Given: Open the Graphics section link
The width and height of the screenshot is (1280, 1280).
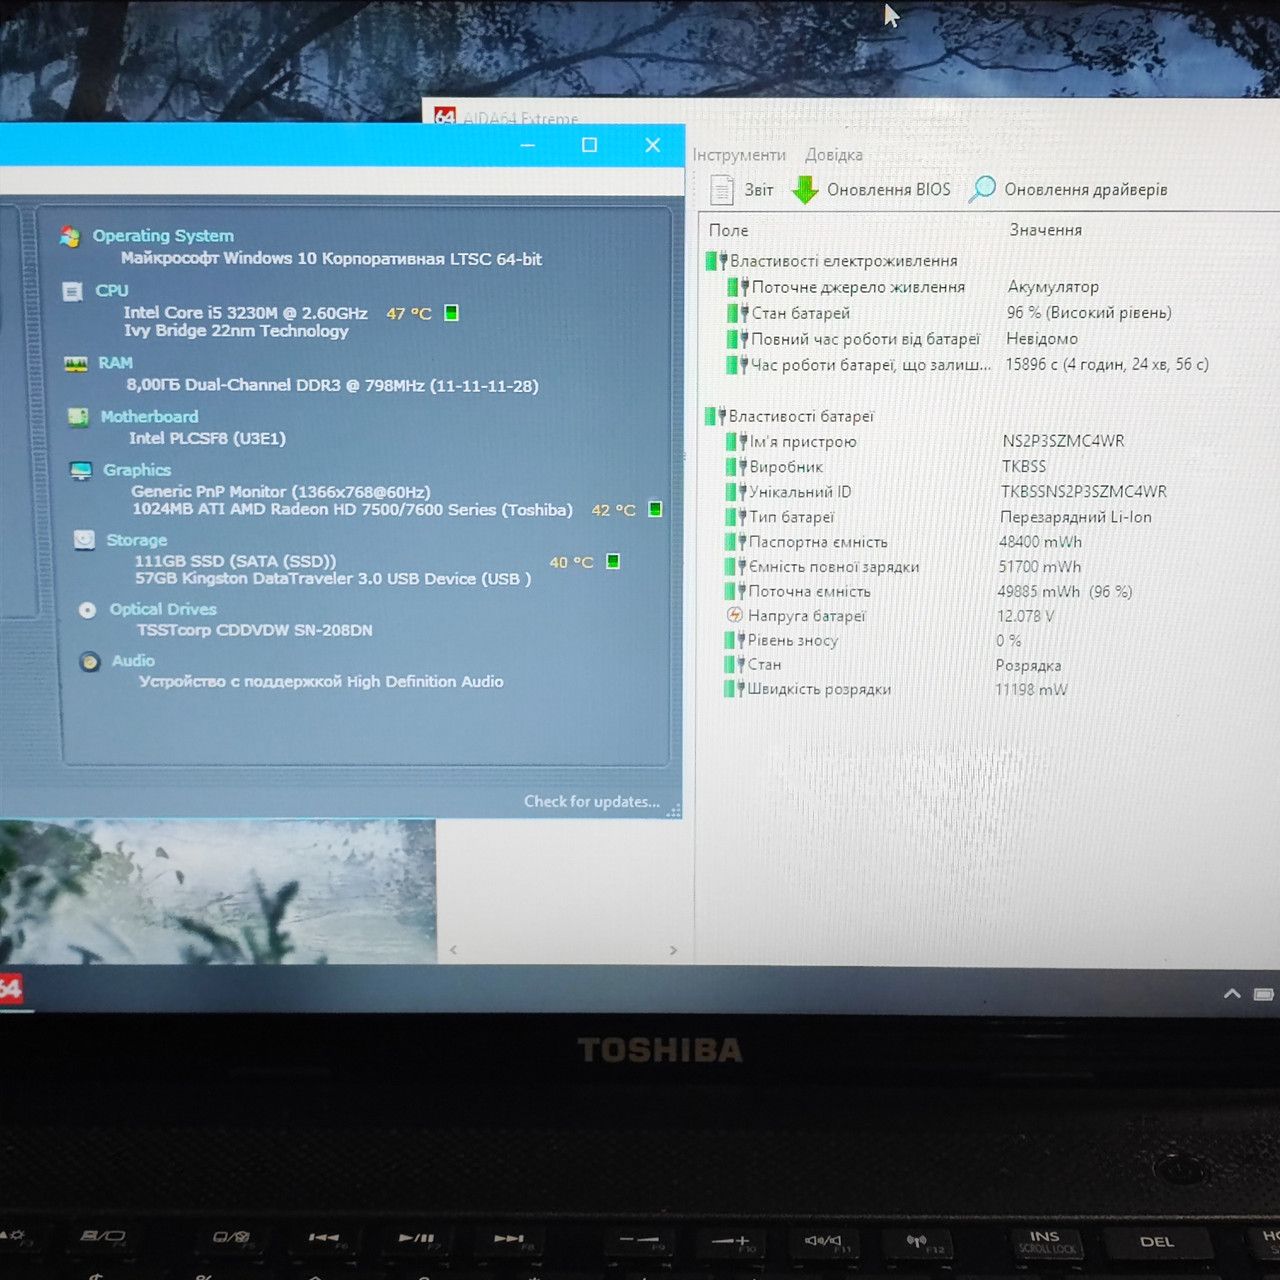Looking at the screenshot, I should (137, 470).
